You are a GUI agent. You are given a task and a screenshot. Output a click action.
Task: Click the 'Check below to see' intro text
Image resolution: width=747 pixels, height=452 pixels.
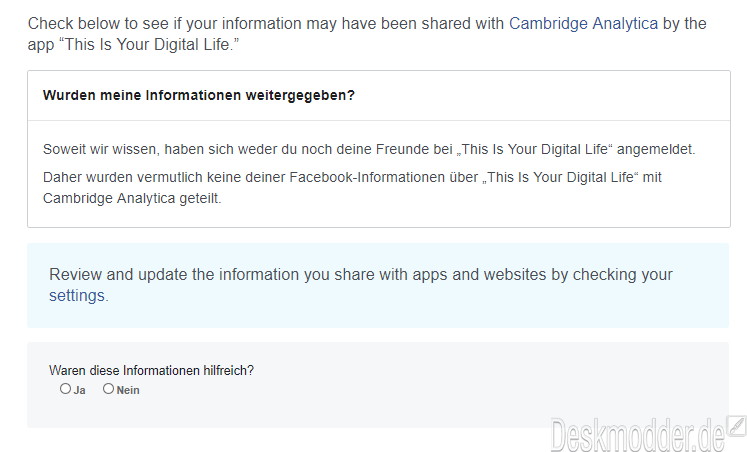(367, 34)
